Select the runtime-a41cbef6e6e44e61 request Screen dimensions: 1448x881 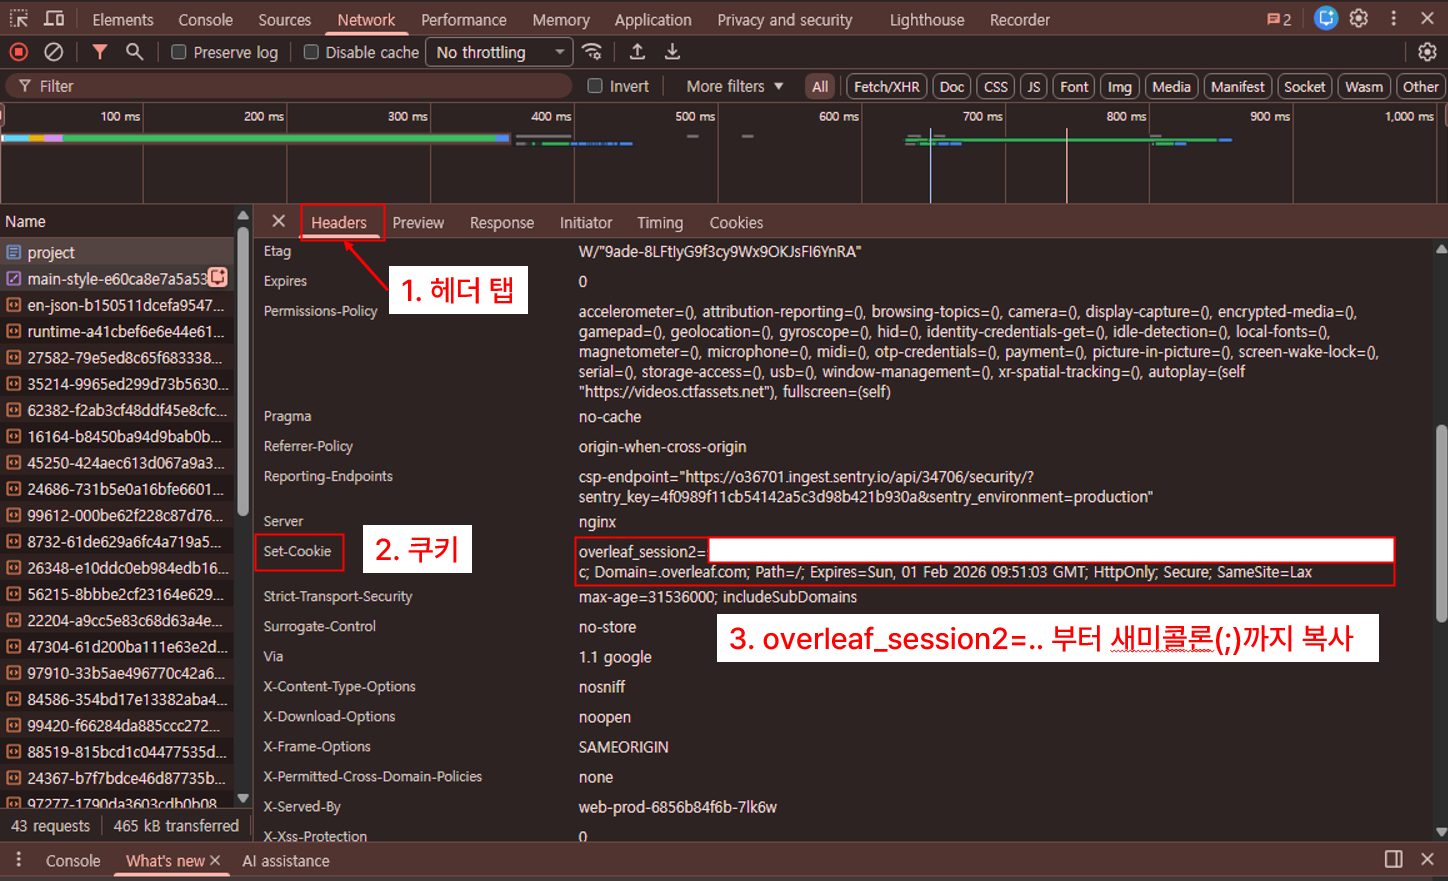click(x=125, y=331)
